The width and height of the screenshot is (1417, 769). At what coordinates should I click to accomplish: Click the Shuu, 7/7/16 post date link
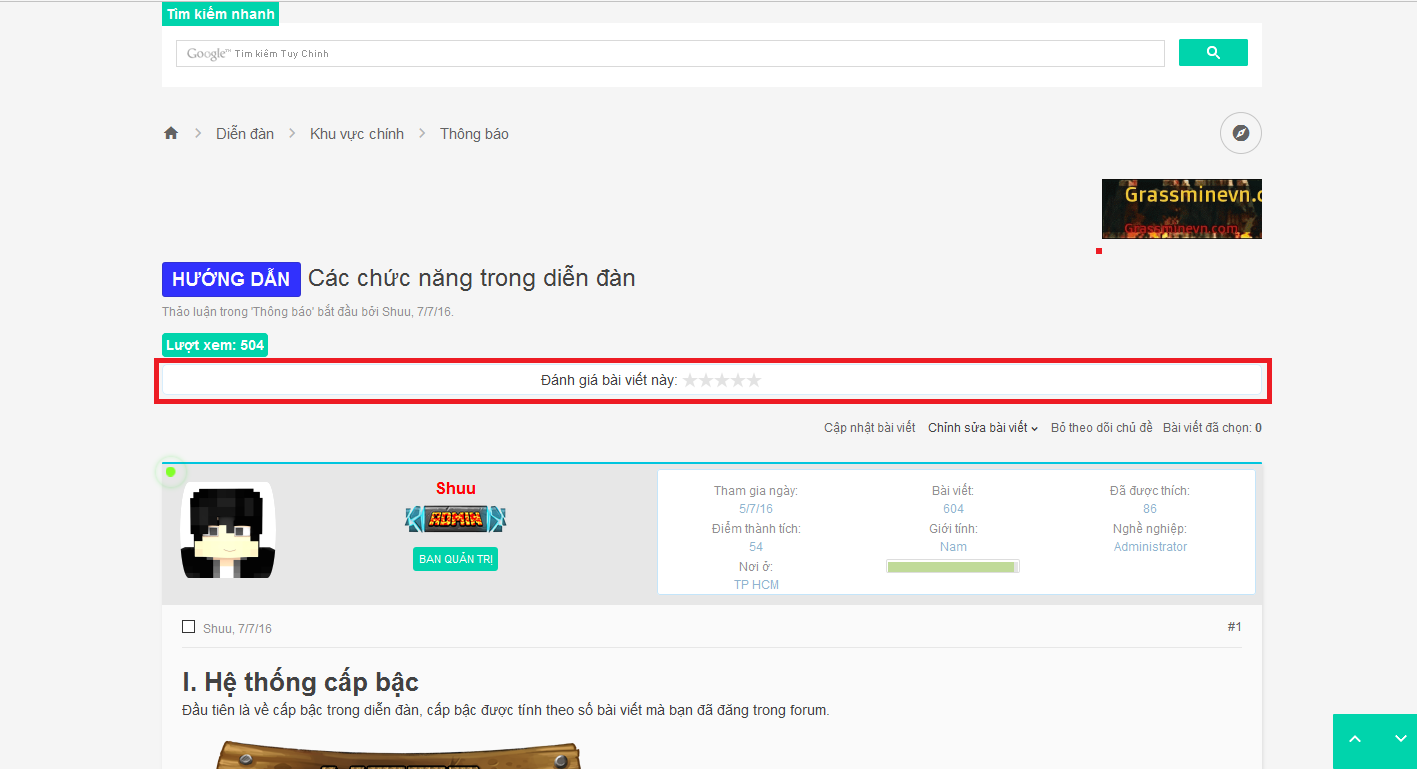pyautogui.click(x=237, y=629)
